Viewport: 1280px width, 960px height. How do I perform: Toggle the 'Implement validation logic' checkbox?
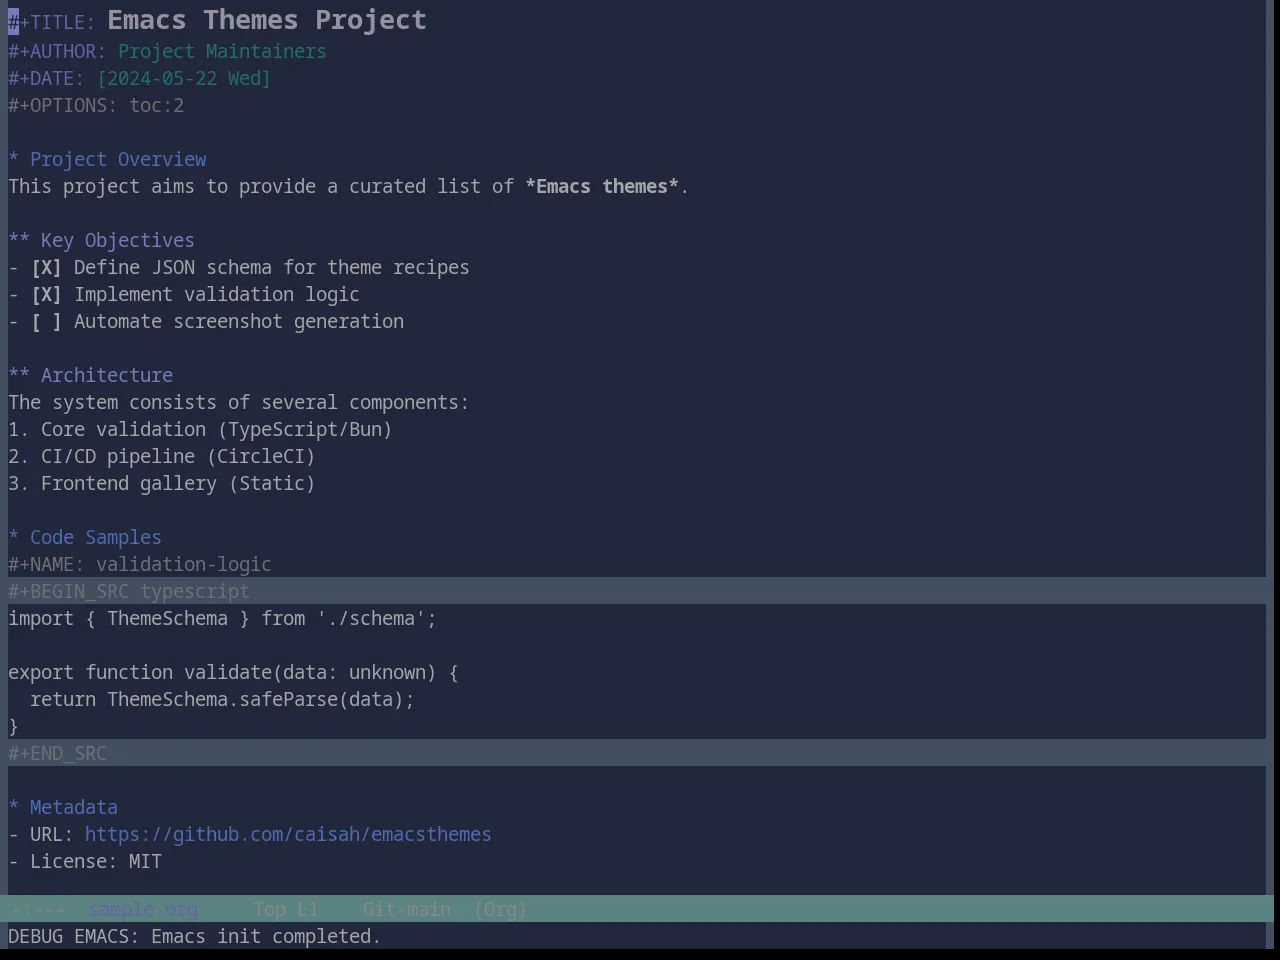pyautogui.click(x=46, y=294)
